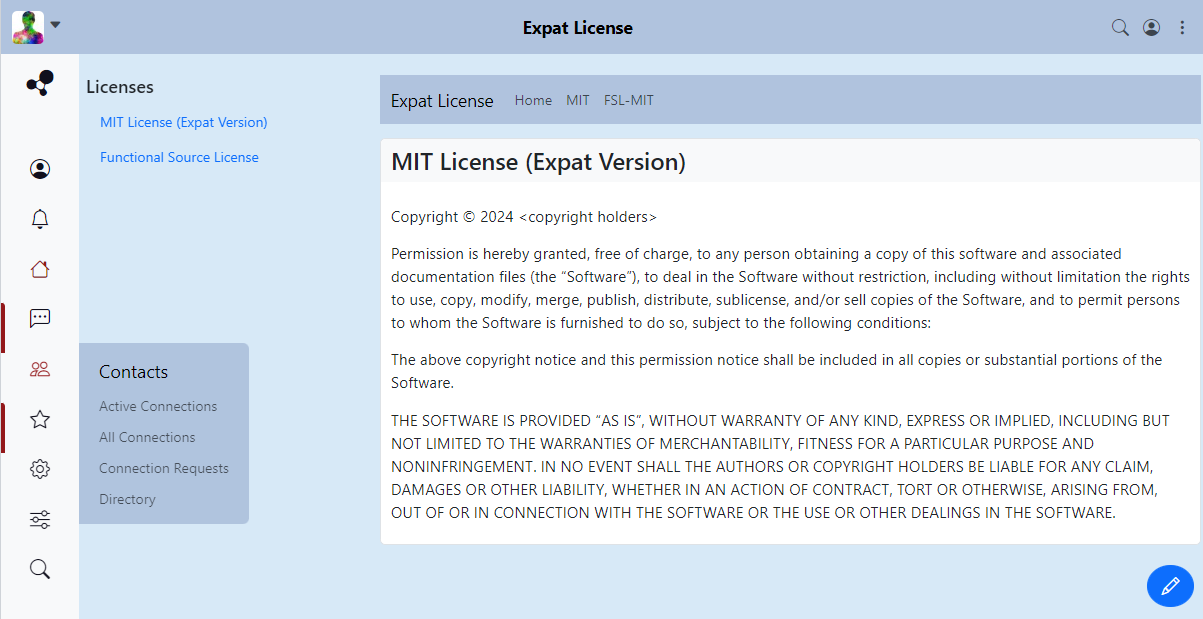The image size is (1203, 619).
Task: Go to home via house icon
Action: [40, 269]
